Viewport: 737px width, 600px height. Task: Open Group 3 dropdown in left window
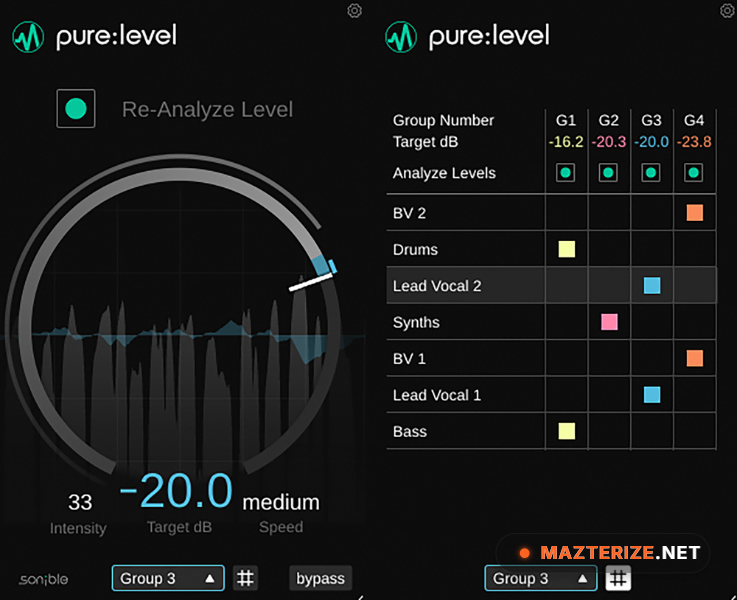click(x=168, y=578)
